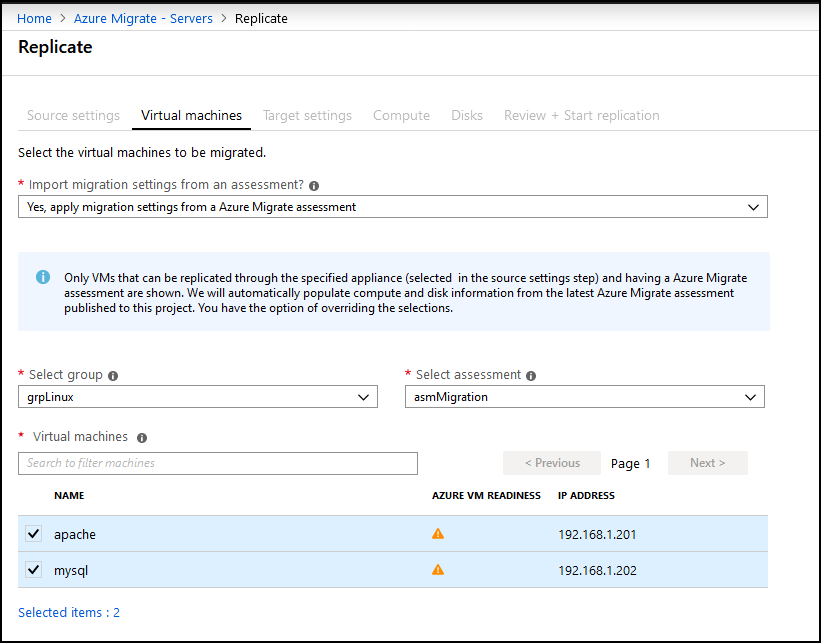Click info icon next to Select group

click(x=113, y=376)
